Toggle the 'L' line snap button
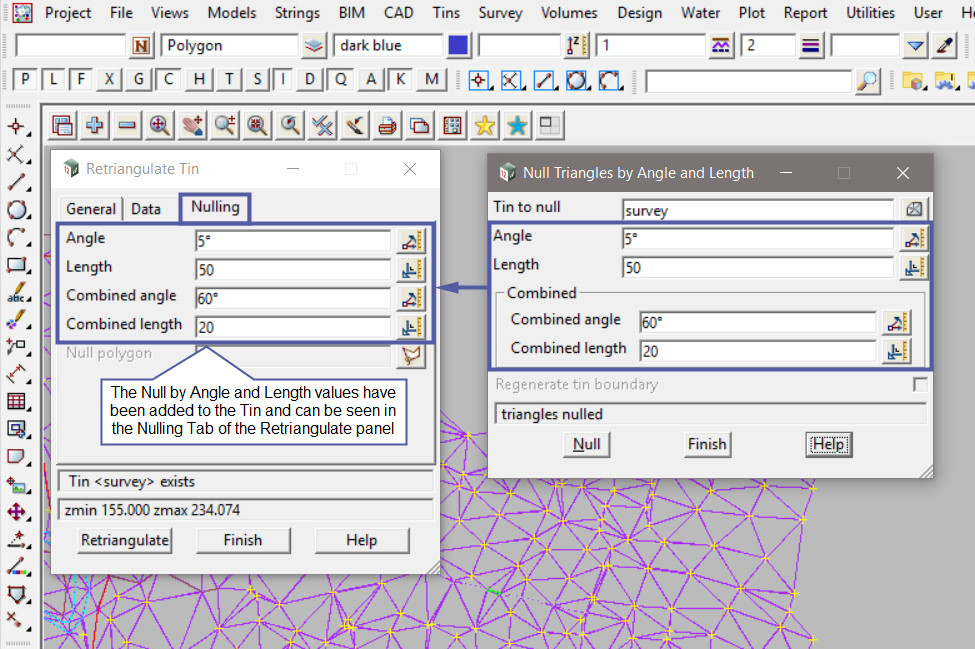The width and height of the screenshot is (975, 649). [53, 80]
